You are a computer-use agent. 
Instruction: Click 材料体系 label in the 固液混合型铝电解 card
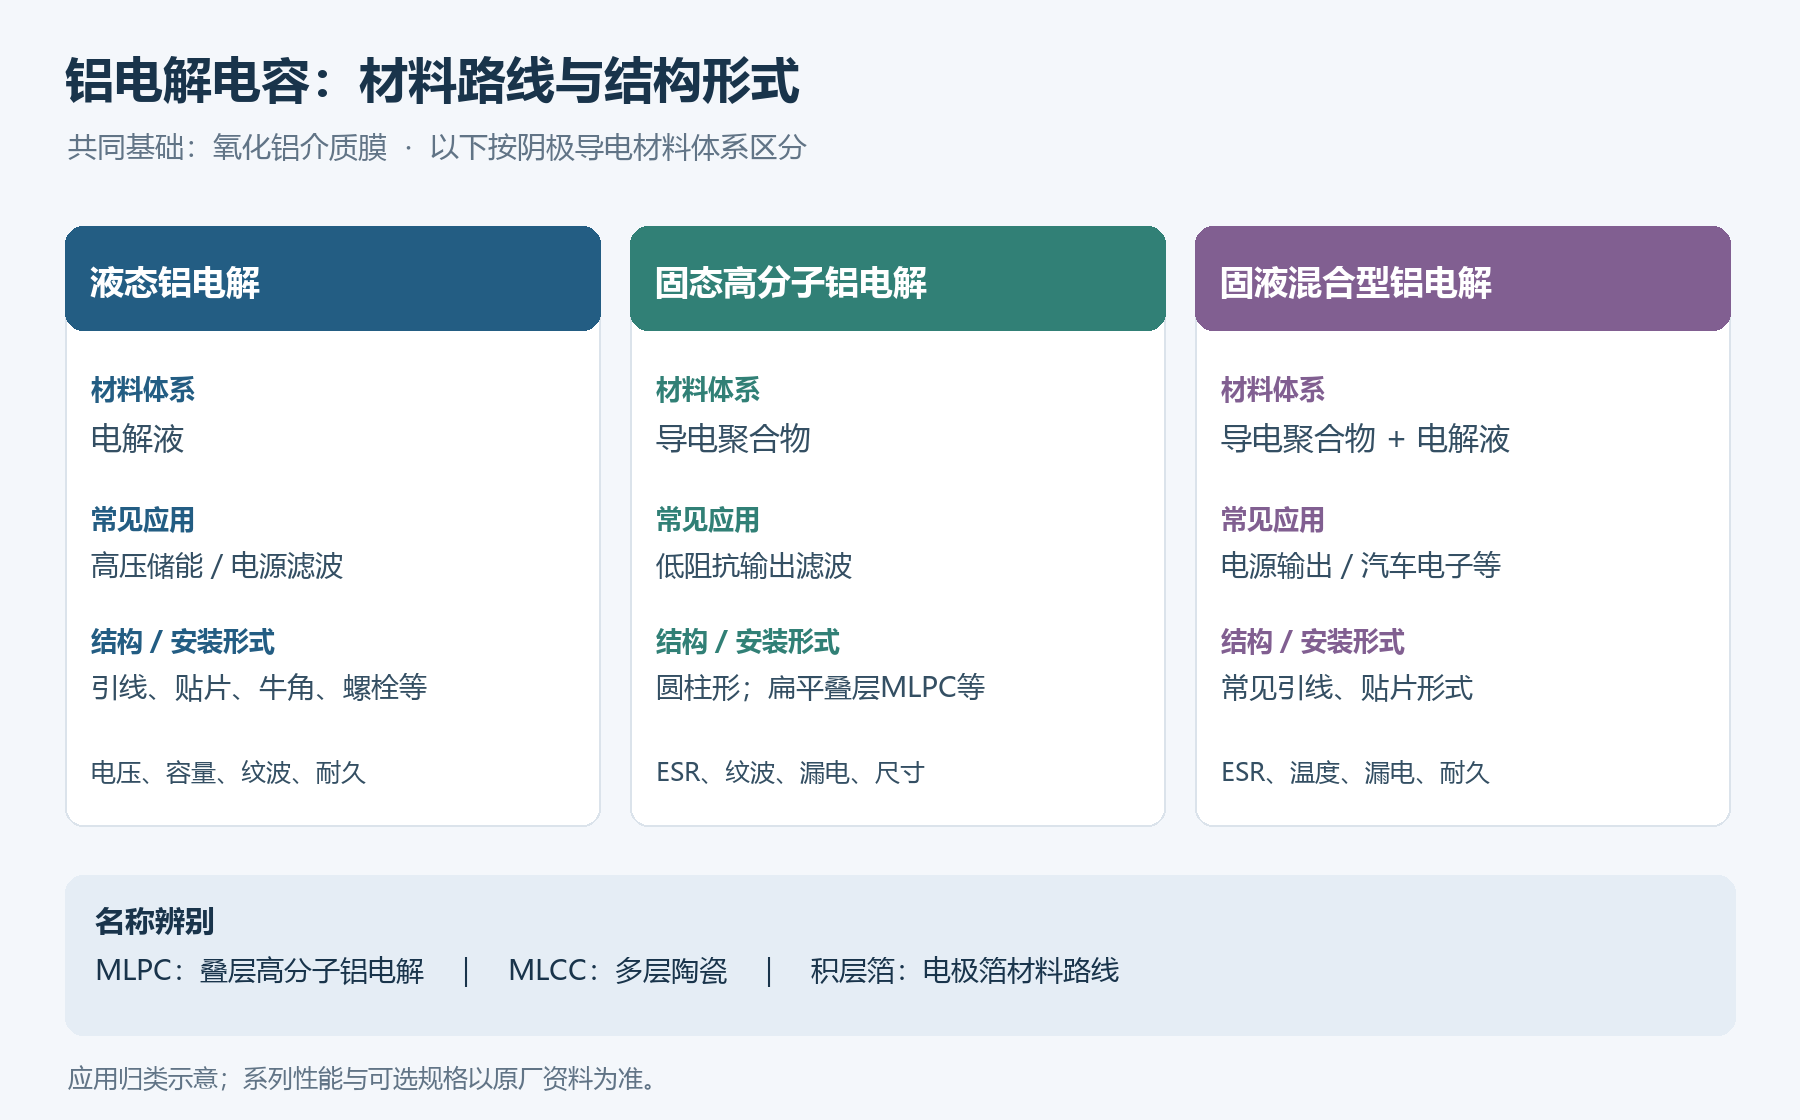point(1273,390)
